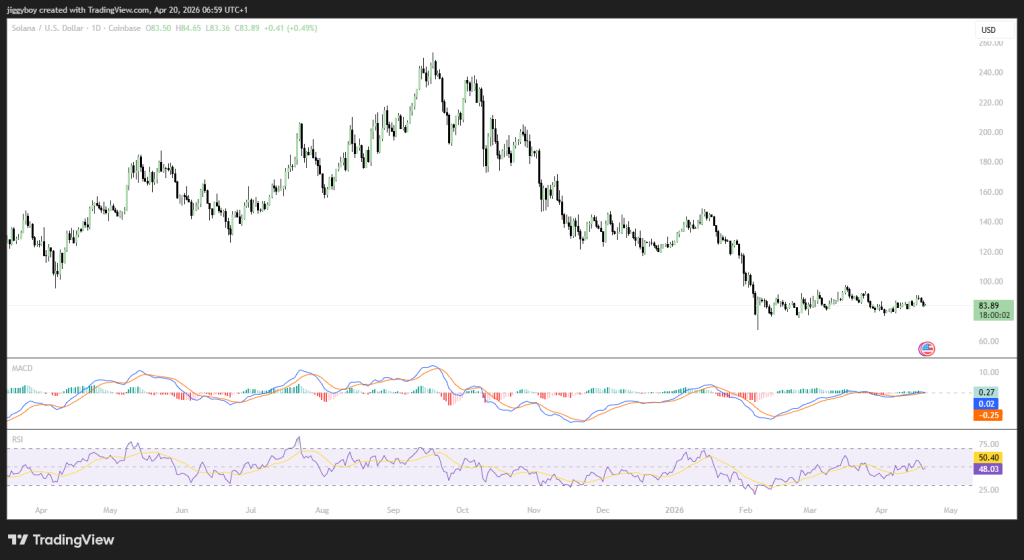The width and height of the screenshot is (1024, 560).
Task: Click the Nov label on time axis
Action: pyautogui.click(x=534, y=510)
